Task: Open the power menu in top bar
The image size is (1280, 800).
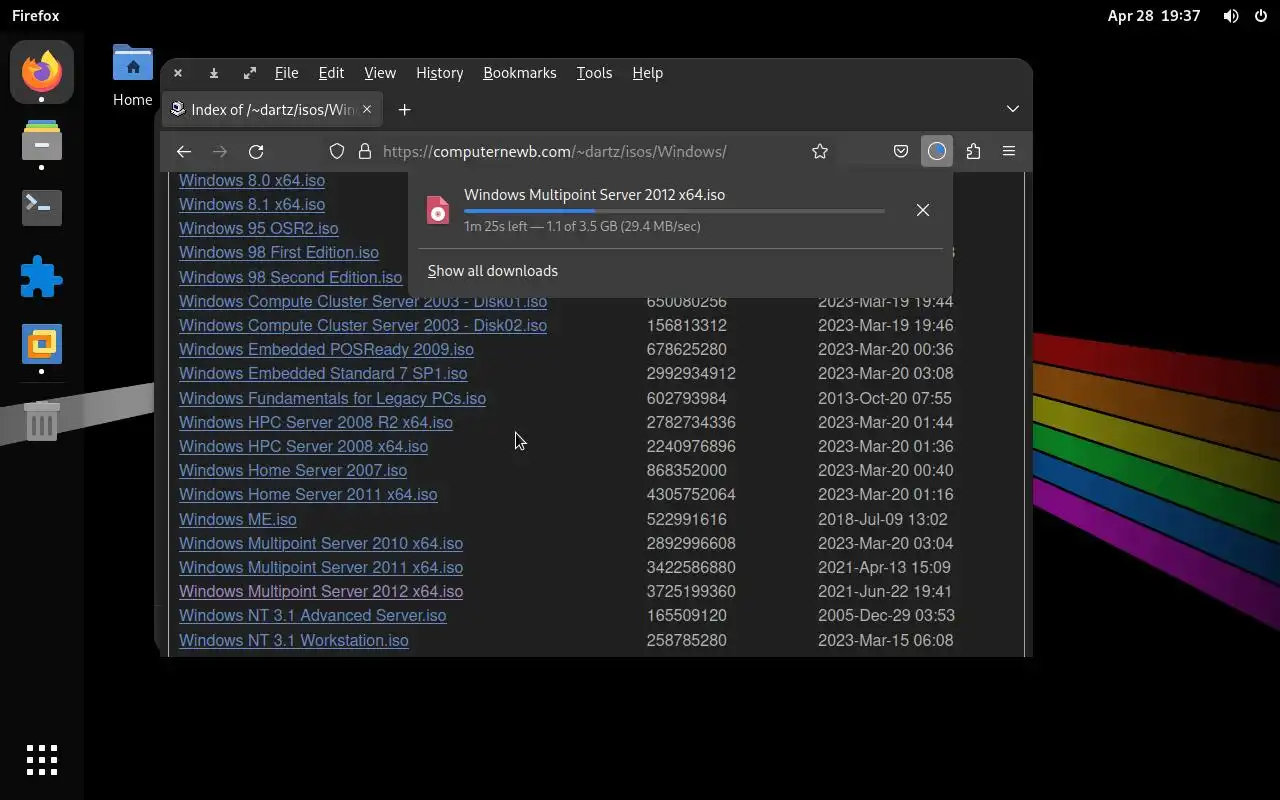Action: [x=1260, y=16]
